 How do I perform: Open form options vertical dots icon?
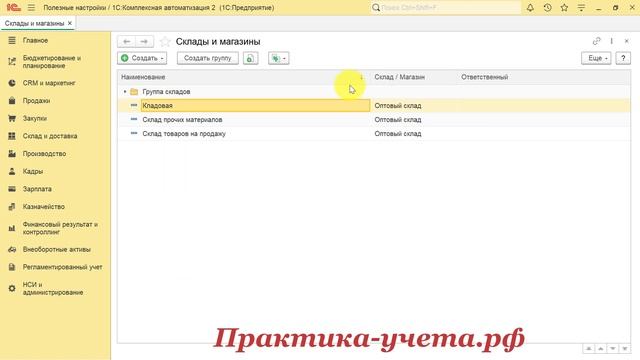pos(611,41)
